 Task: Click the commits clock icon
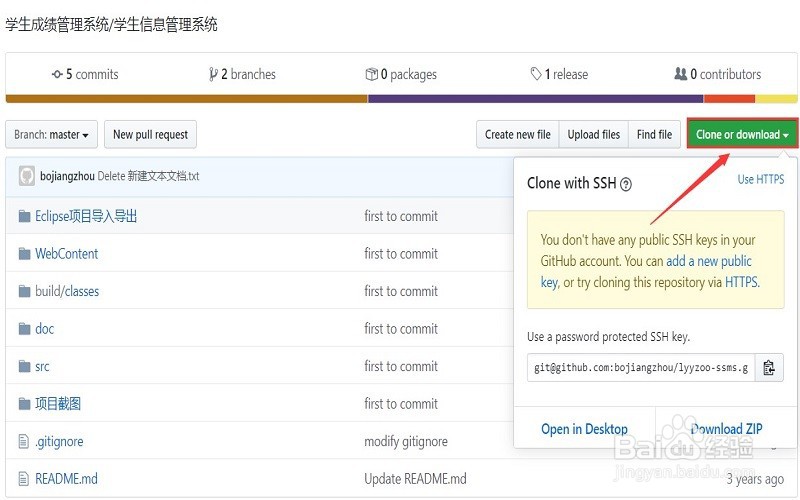pos(57,74)
